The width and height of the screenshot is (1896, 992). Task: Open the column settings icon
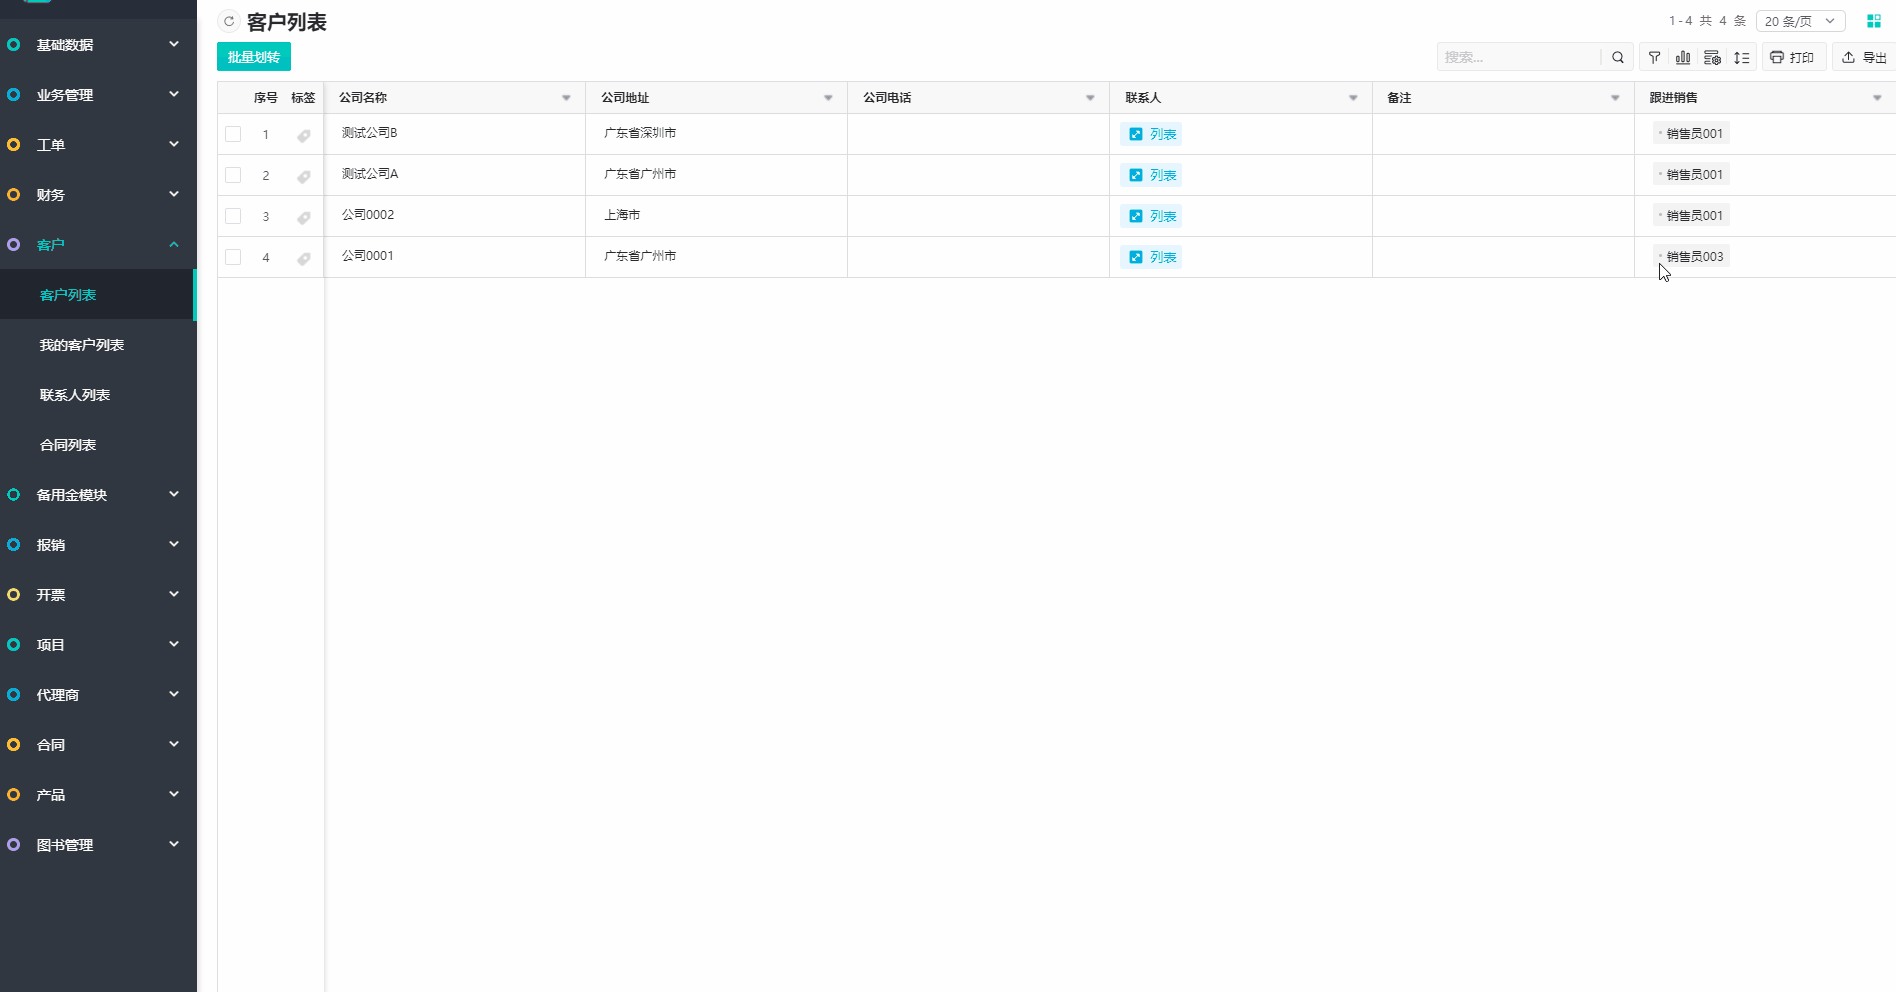pos(1712,57)
